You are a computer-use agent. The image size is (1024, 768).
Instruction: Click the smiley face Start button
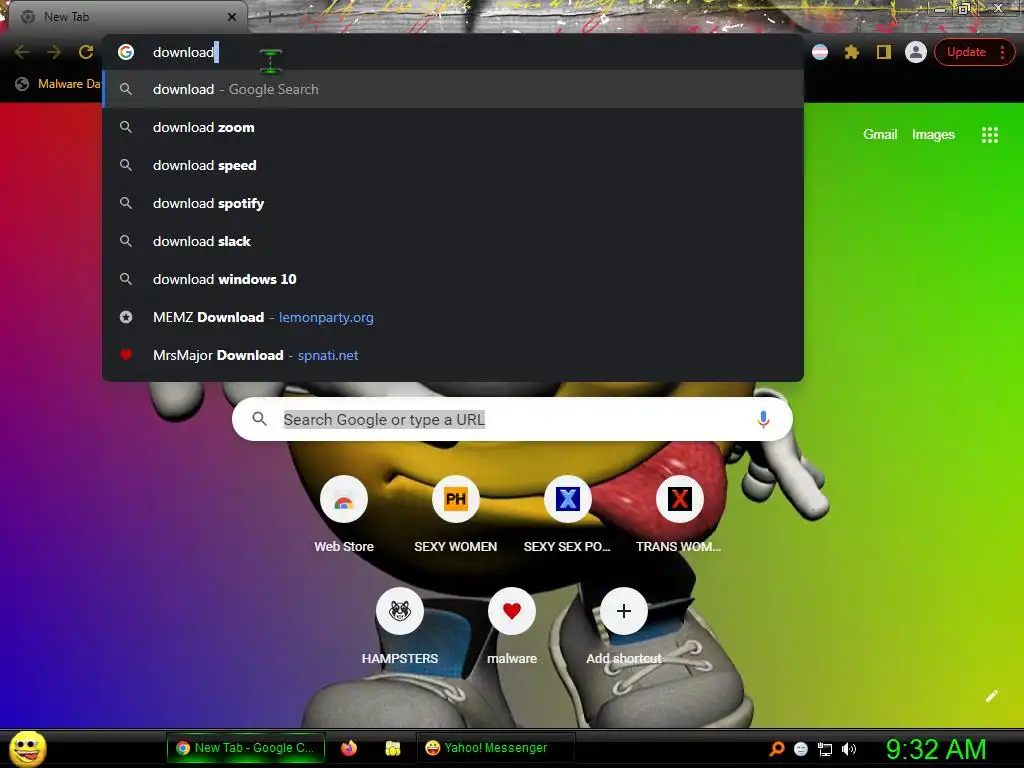tap(28, 748)
